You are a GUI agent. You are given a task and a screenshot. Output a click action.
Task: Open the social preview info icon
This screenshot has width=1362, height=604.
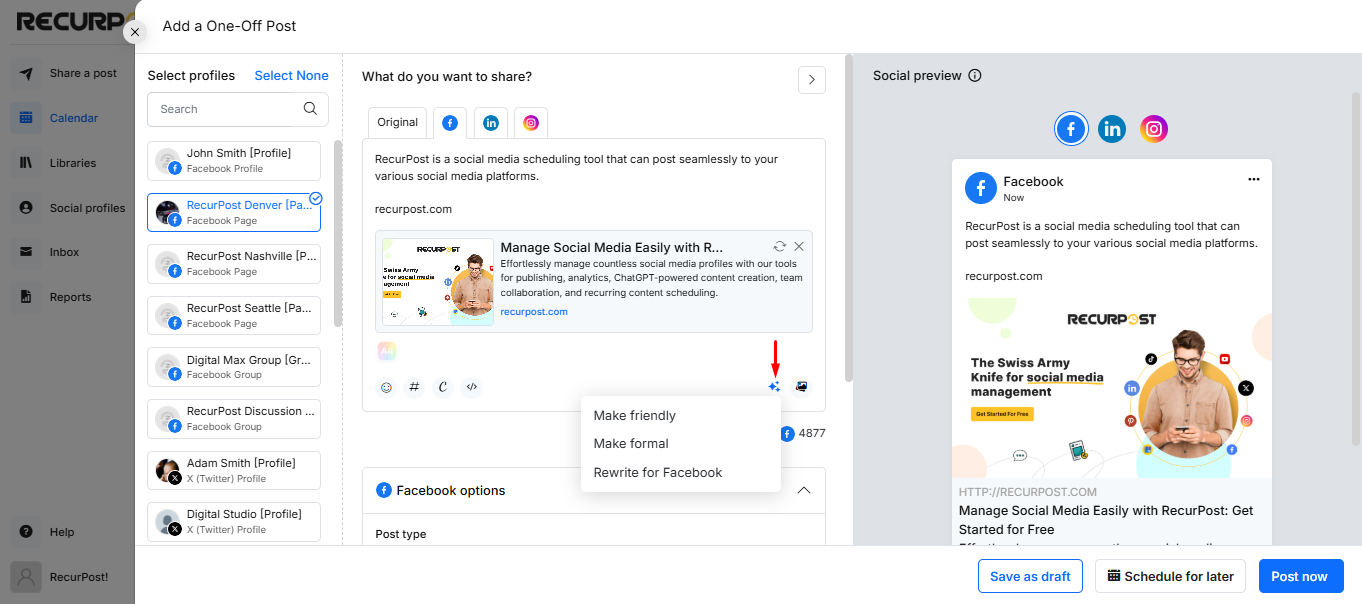tap(975, 76)
